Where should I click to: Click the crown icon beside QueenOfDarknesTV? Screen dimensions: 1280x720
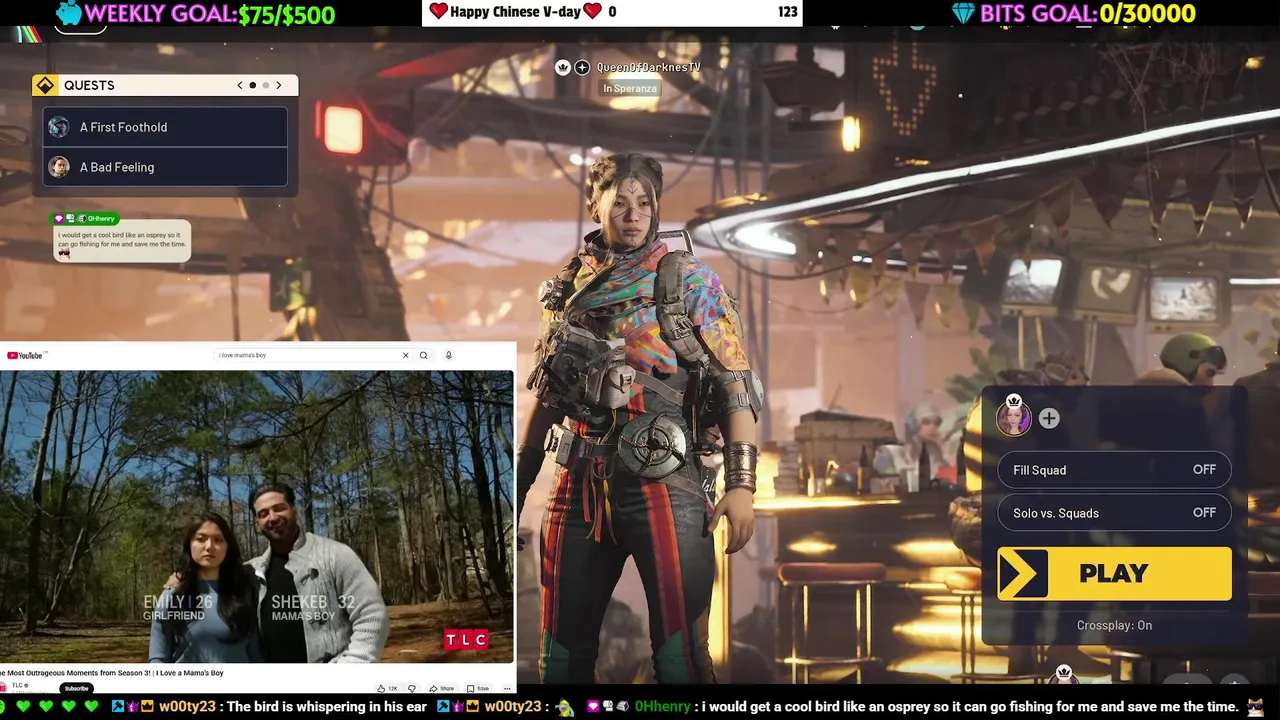click(563, 67)
